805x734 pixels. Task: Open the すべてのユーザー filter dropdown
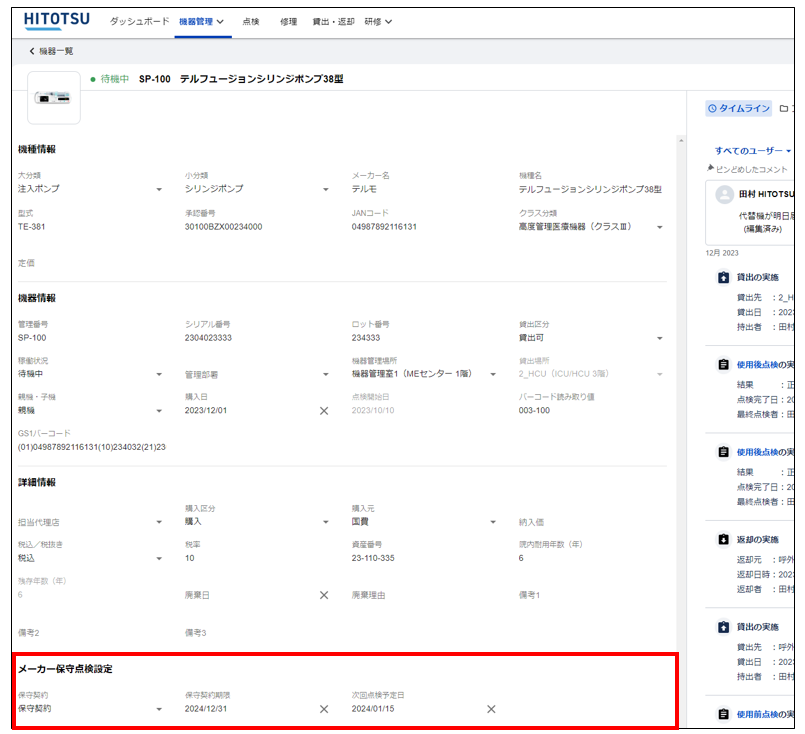[x=753, y=151]
